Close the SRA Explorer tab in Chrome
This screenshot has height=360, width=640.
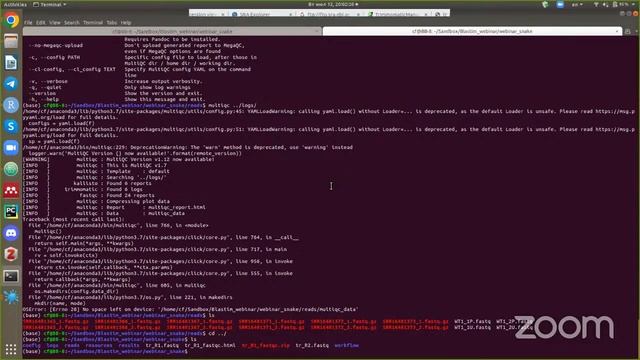click(x=290, y=14)
